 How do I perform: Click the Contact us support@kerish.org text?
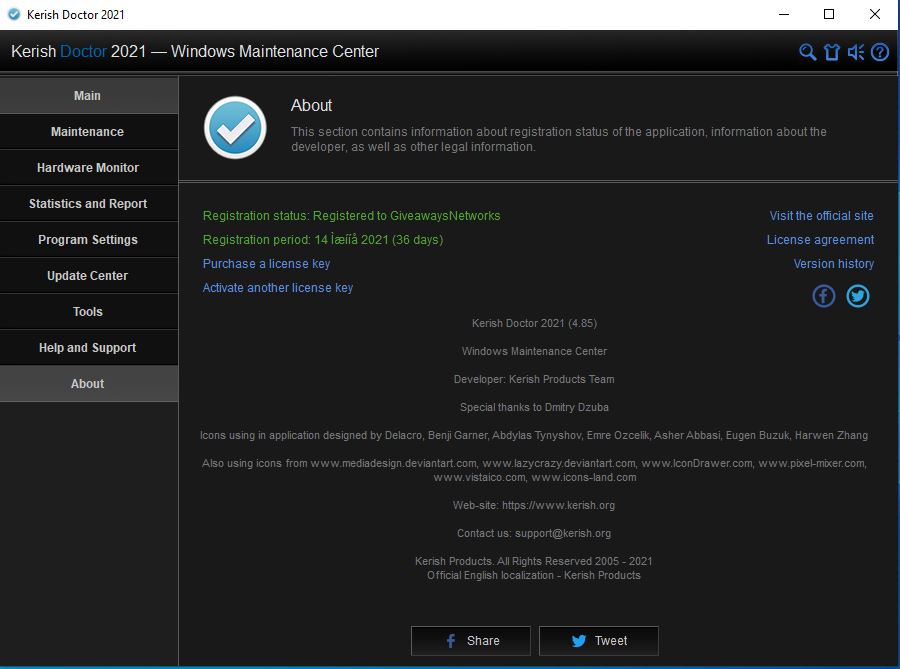click(534, 534)
